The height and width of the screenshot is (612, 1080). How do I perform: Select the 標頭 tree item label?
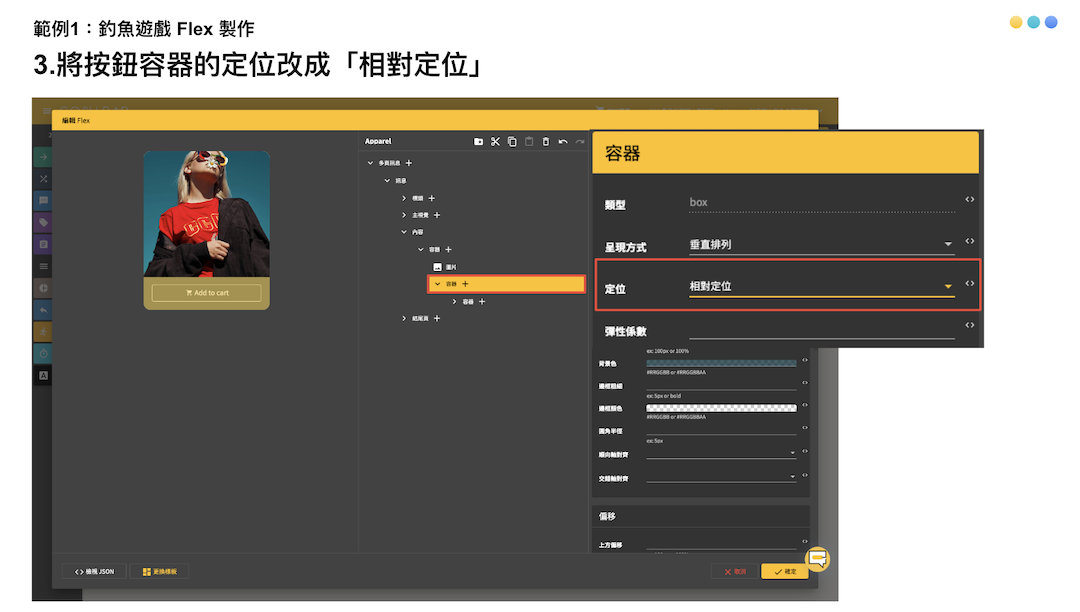pos(417,198)
